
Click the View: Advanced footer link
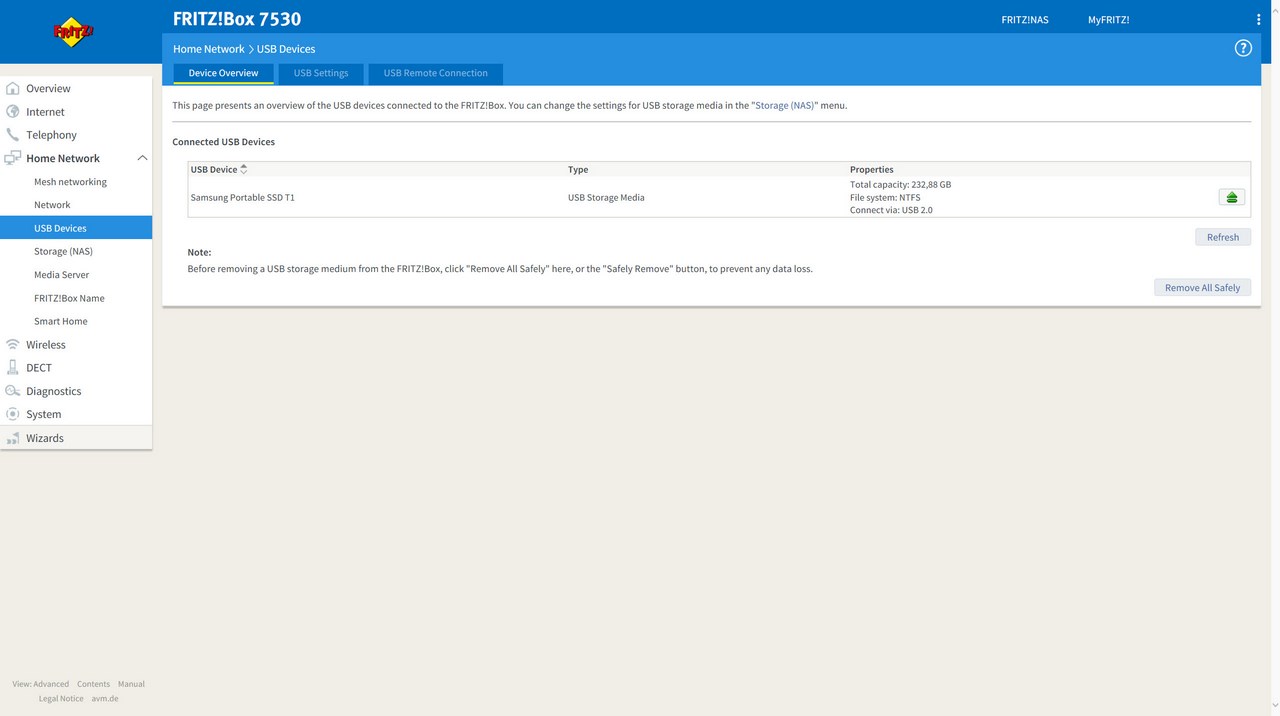[x=41, y=684]
